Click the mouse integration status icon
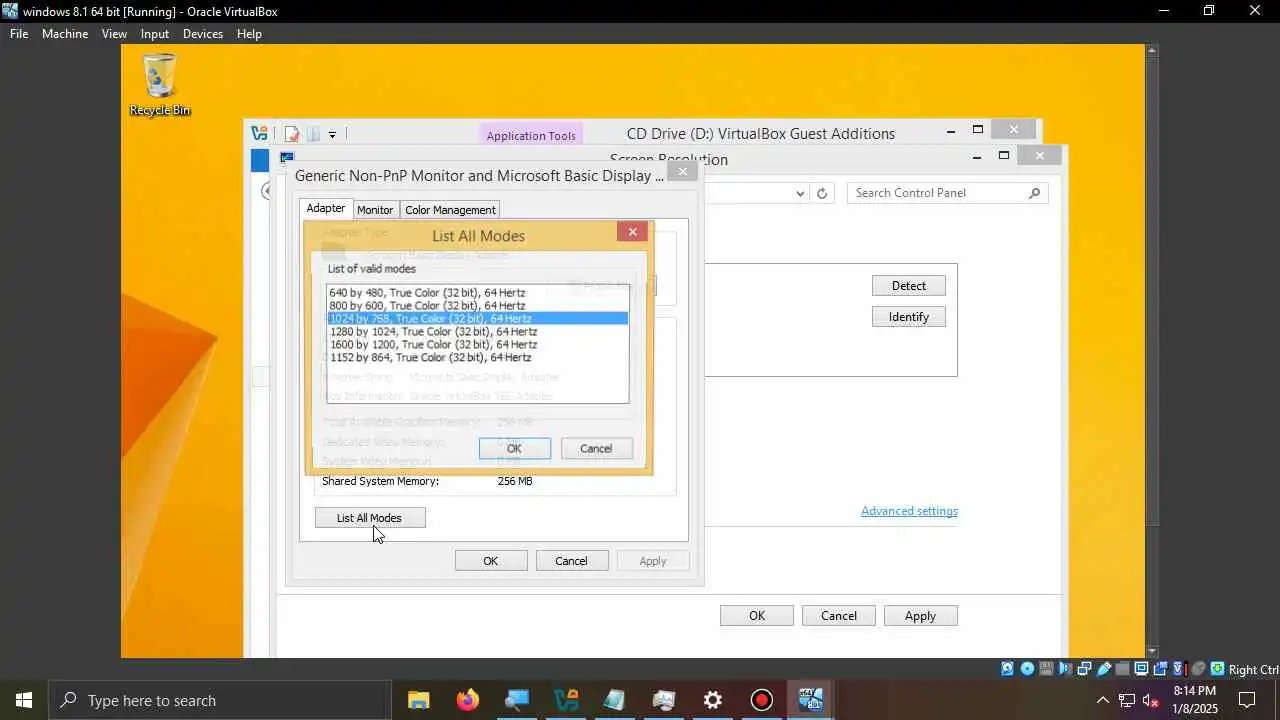The image size is (1280, 720). tap(1199, 669)
